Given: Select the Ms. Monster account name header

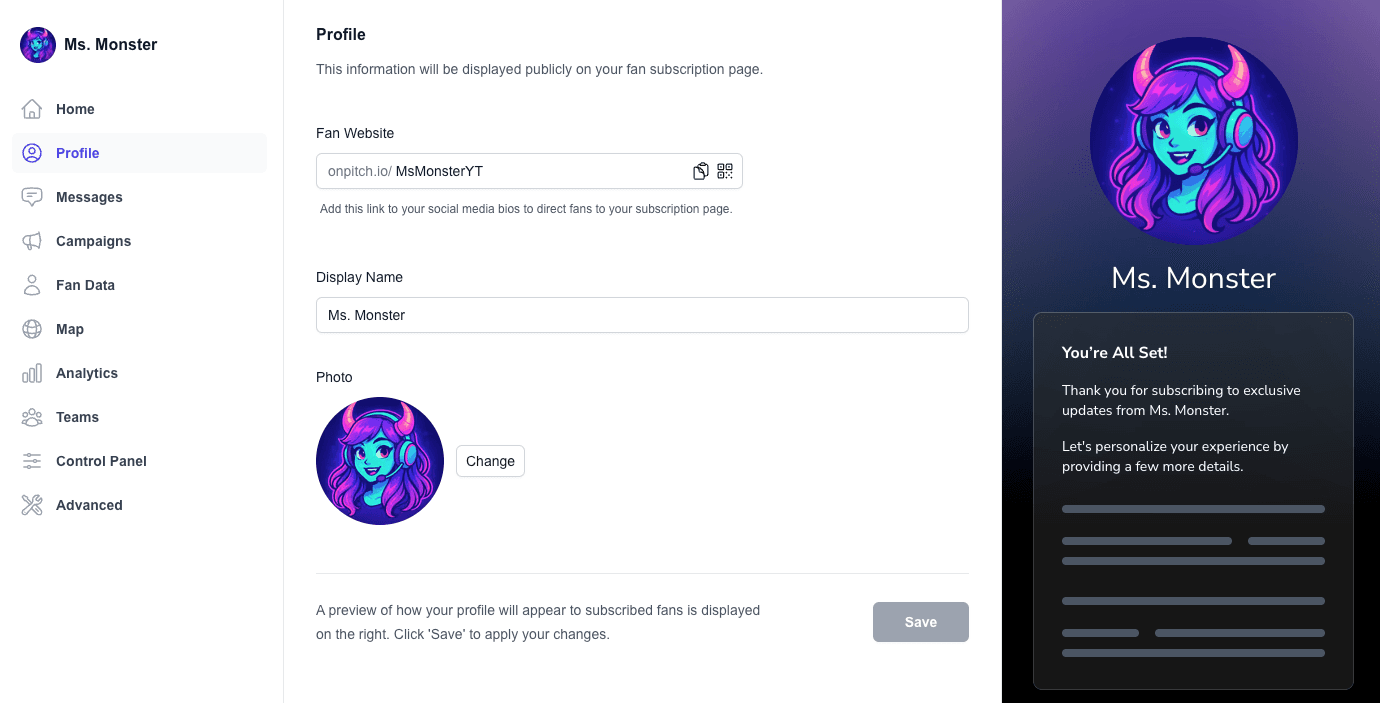Looking at the screenshot, I should [x=111, y=44].
